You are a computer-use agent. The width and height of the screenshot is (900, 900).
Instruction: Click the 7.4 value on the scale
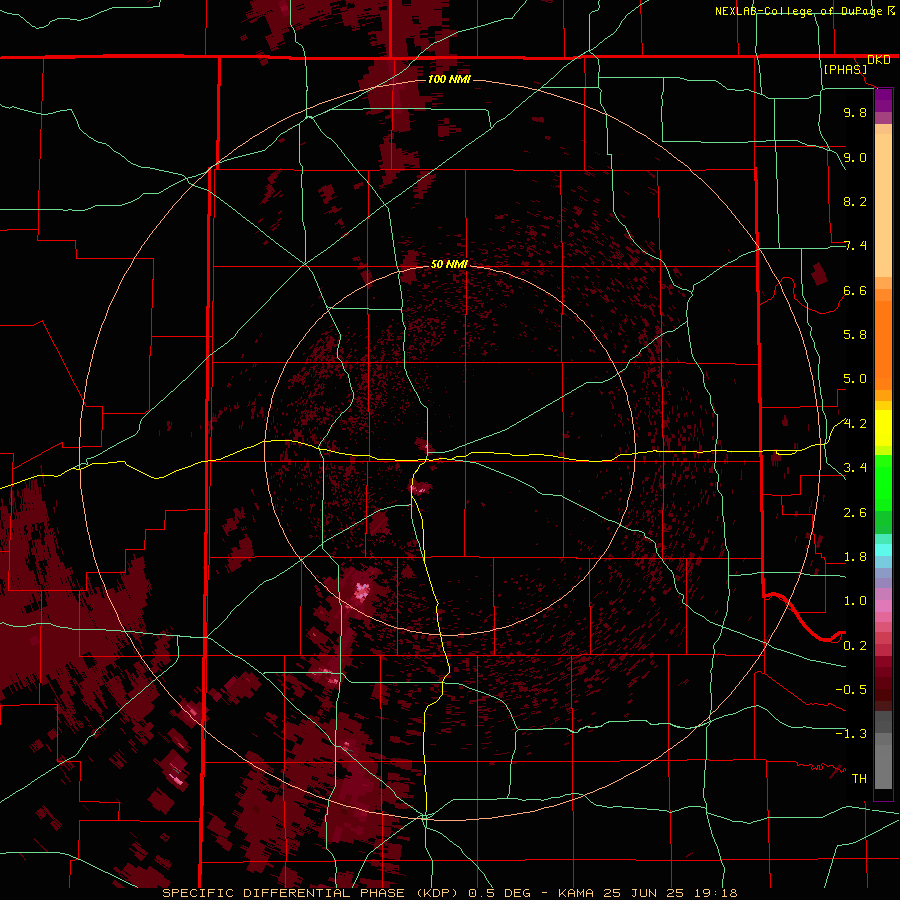pyautogui.click(x=855, y=246)
